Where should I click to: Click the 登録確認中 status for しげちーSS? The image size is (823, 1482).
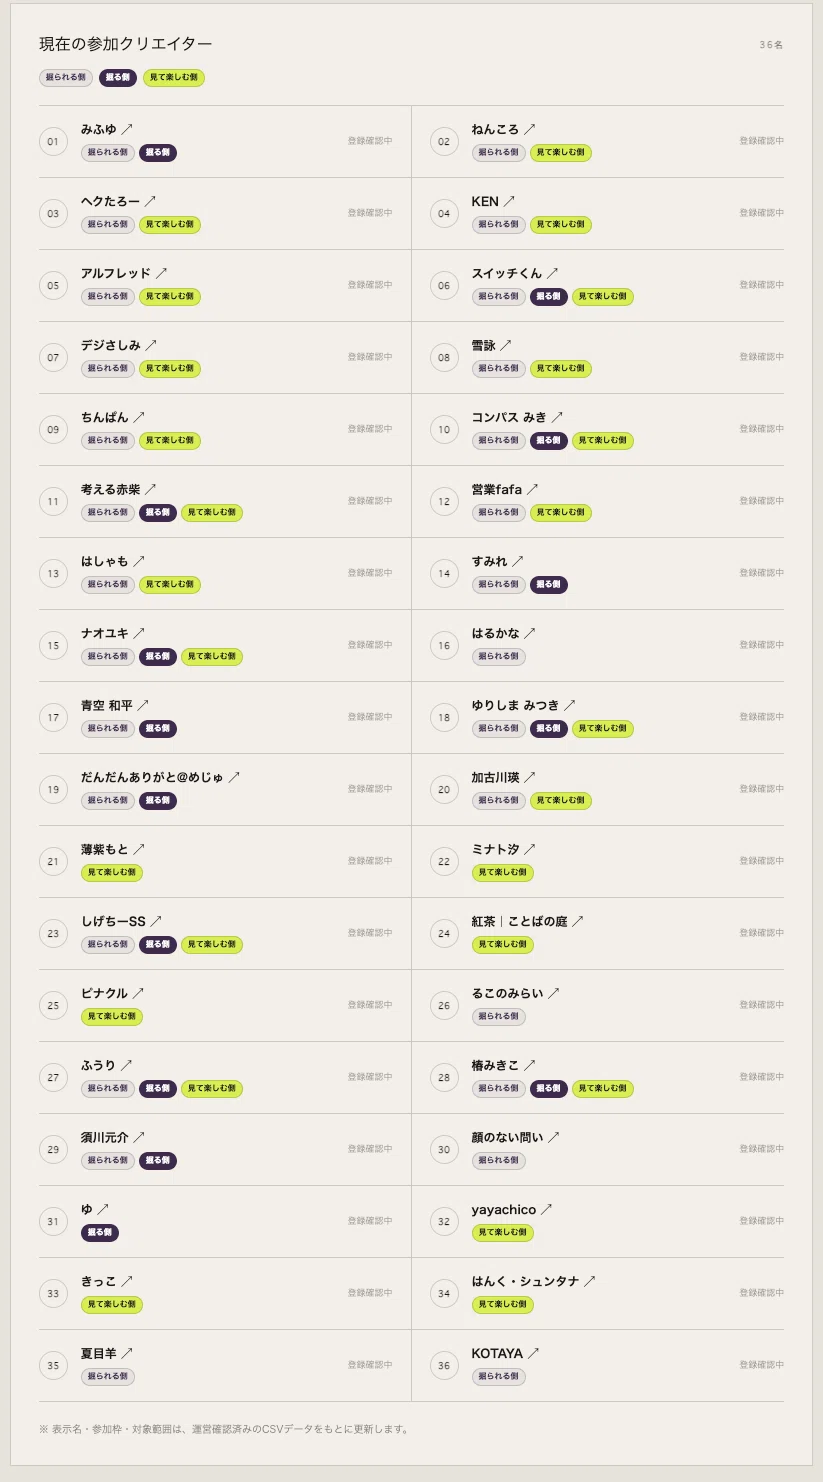click(x=370, y=933)
